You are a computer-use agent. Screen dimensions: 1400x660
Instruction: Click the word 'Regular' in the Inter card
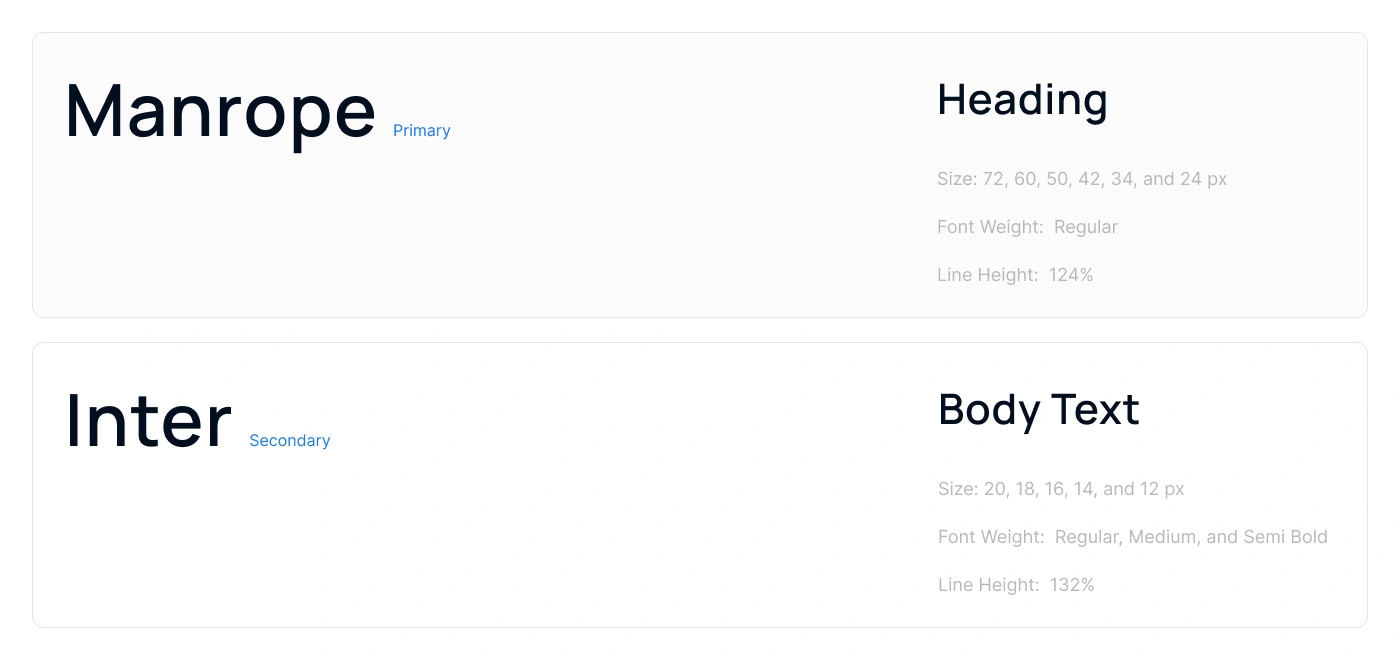(x=1088, y=538)
